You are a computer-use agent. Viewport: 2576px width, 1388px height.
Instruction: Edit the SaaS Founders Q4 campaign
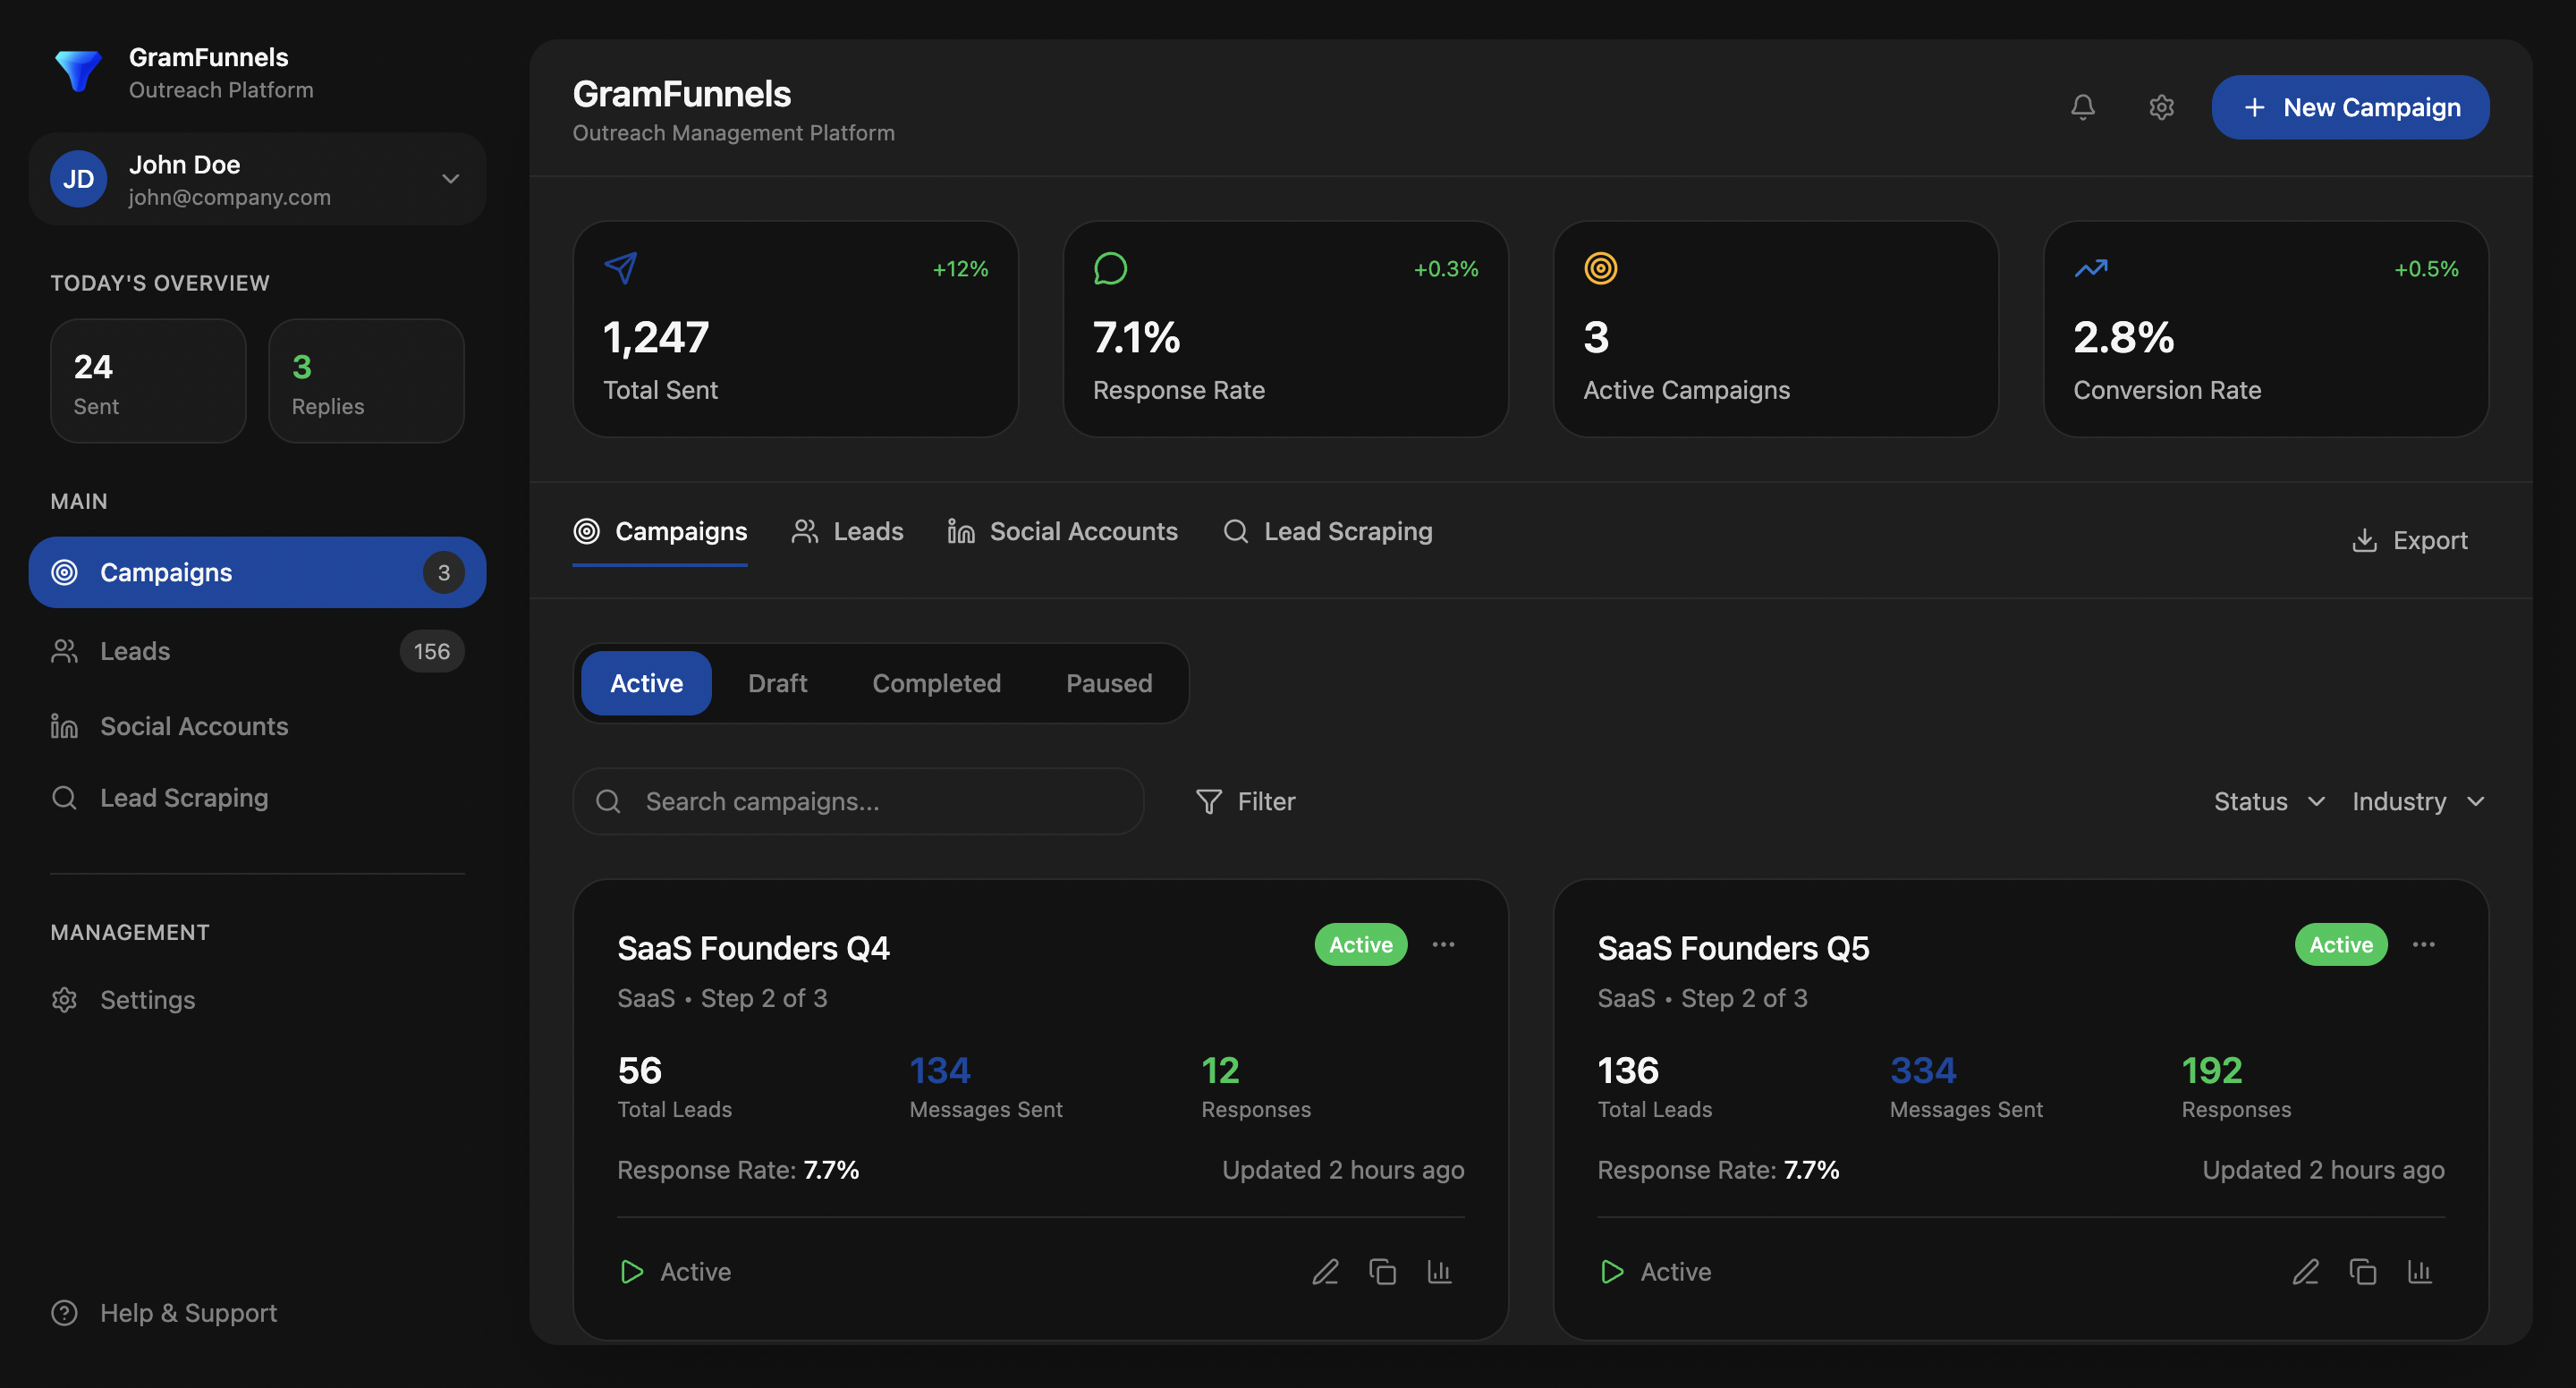(1325, 1271)
